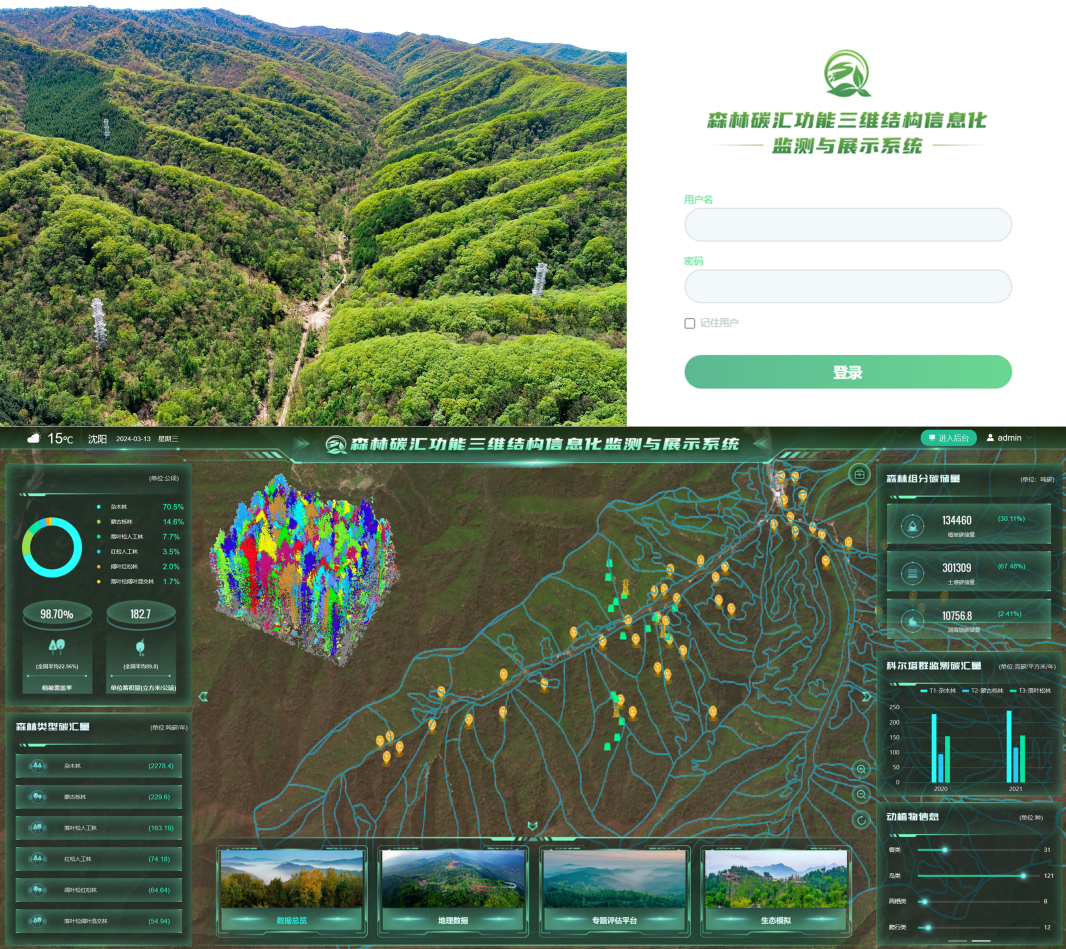The height and width of the screenshot is (949, 1066).
Task: Click the 进入后台 button
Action: (x=948, y=438)
